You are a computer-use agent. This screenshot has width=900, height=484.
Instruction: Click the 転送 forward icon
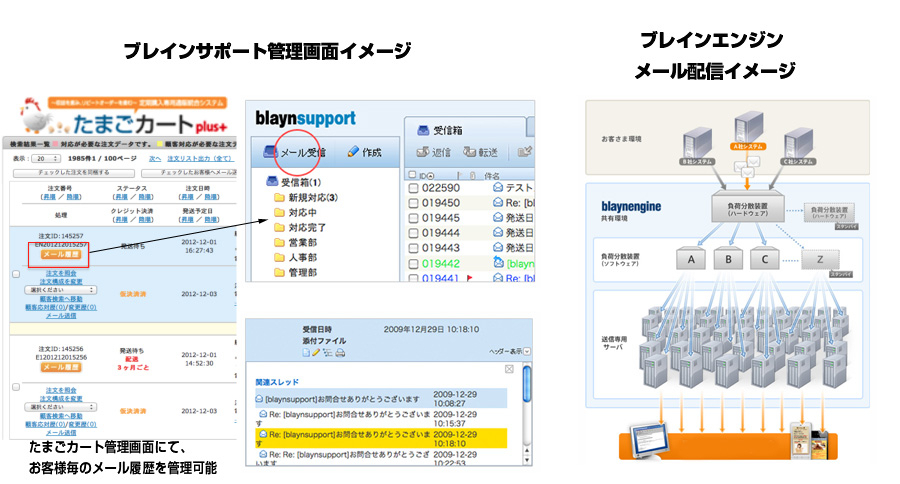[x=470, y=152]
